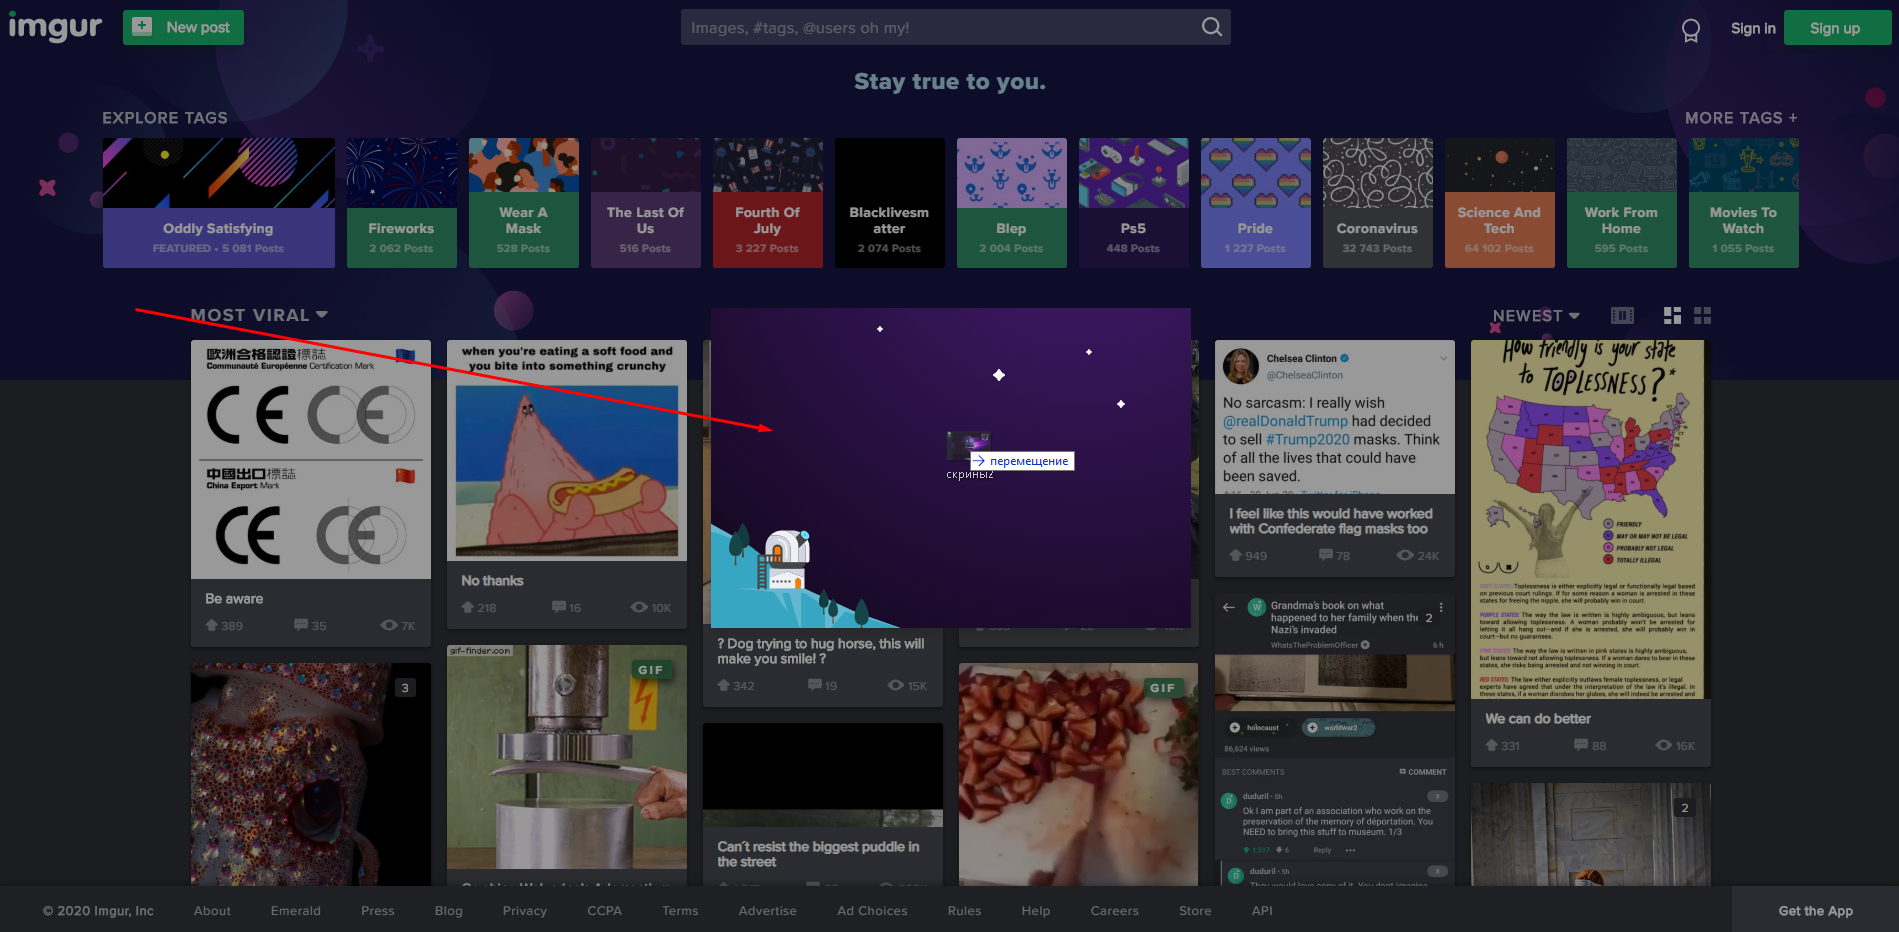
Task: Click the search magnifier icon
Action: [1211, 27]
